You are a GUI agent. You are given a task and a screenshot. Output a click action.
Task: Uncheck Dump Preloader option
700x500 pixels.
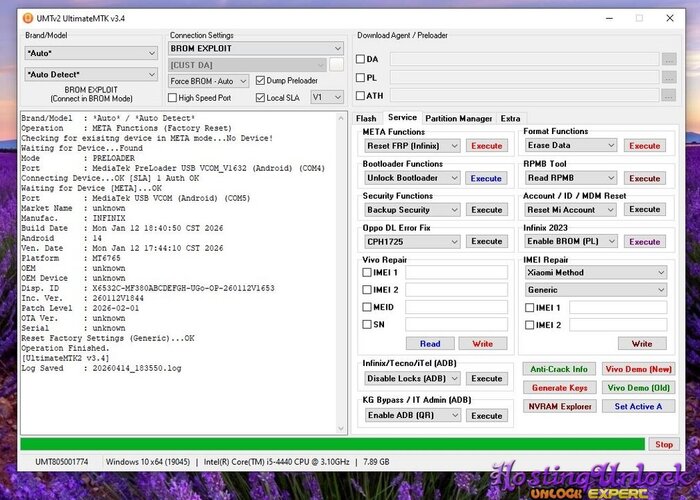260,80
